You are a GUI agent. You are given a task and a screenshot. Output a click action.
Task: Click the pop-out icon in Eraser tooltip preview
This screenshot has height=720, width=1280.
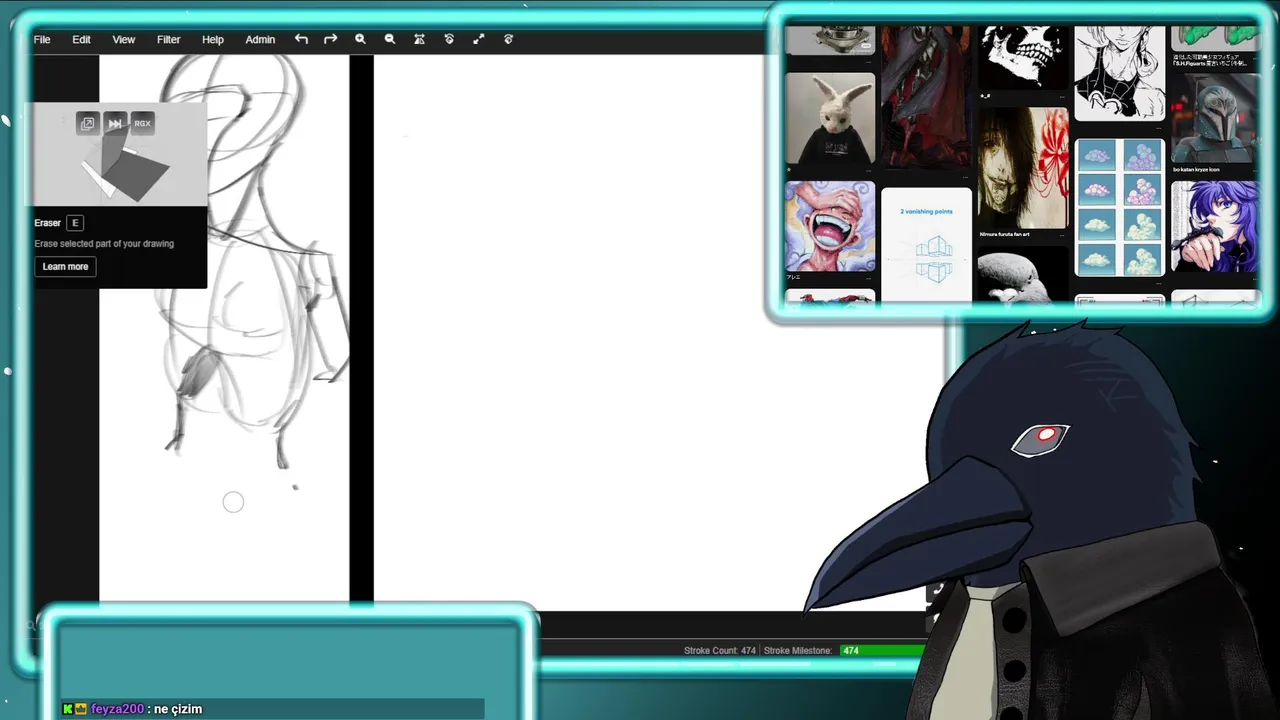(87, 123)
